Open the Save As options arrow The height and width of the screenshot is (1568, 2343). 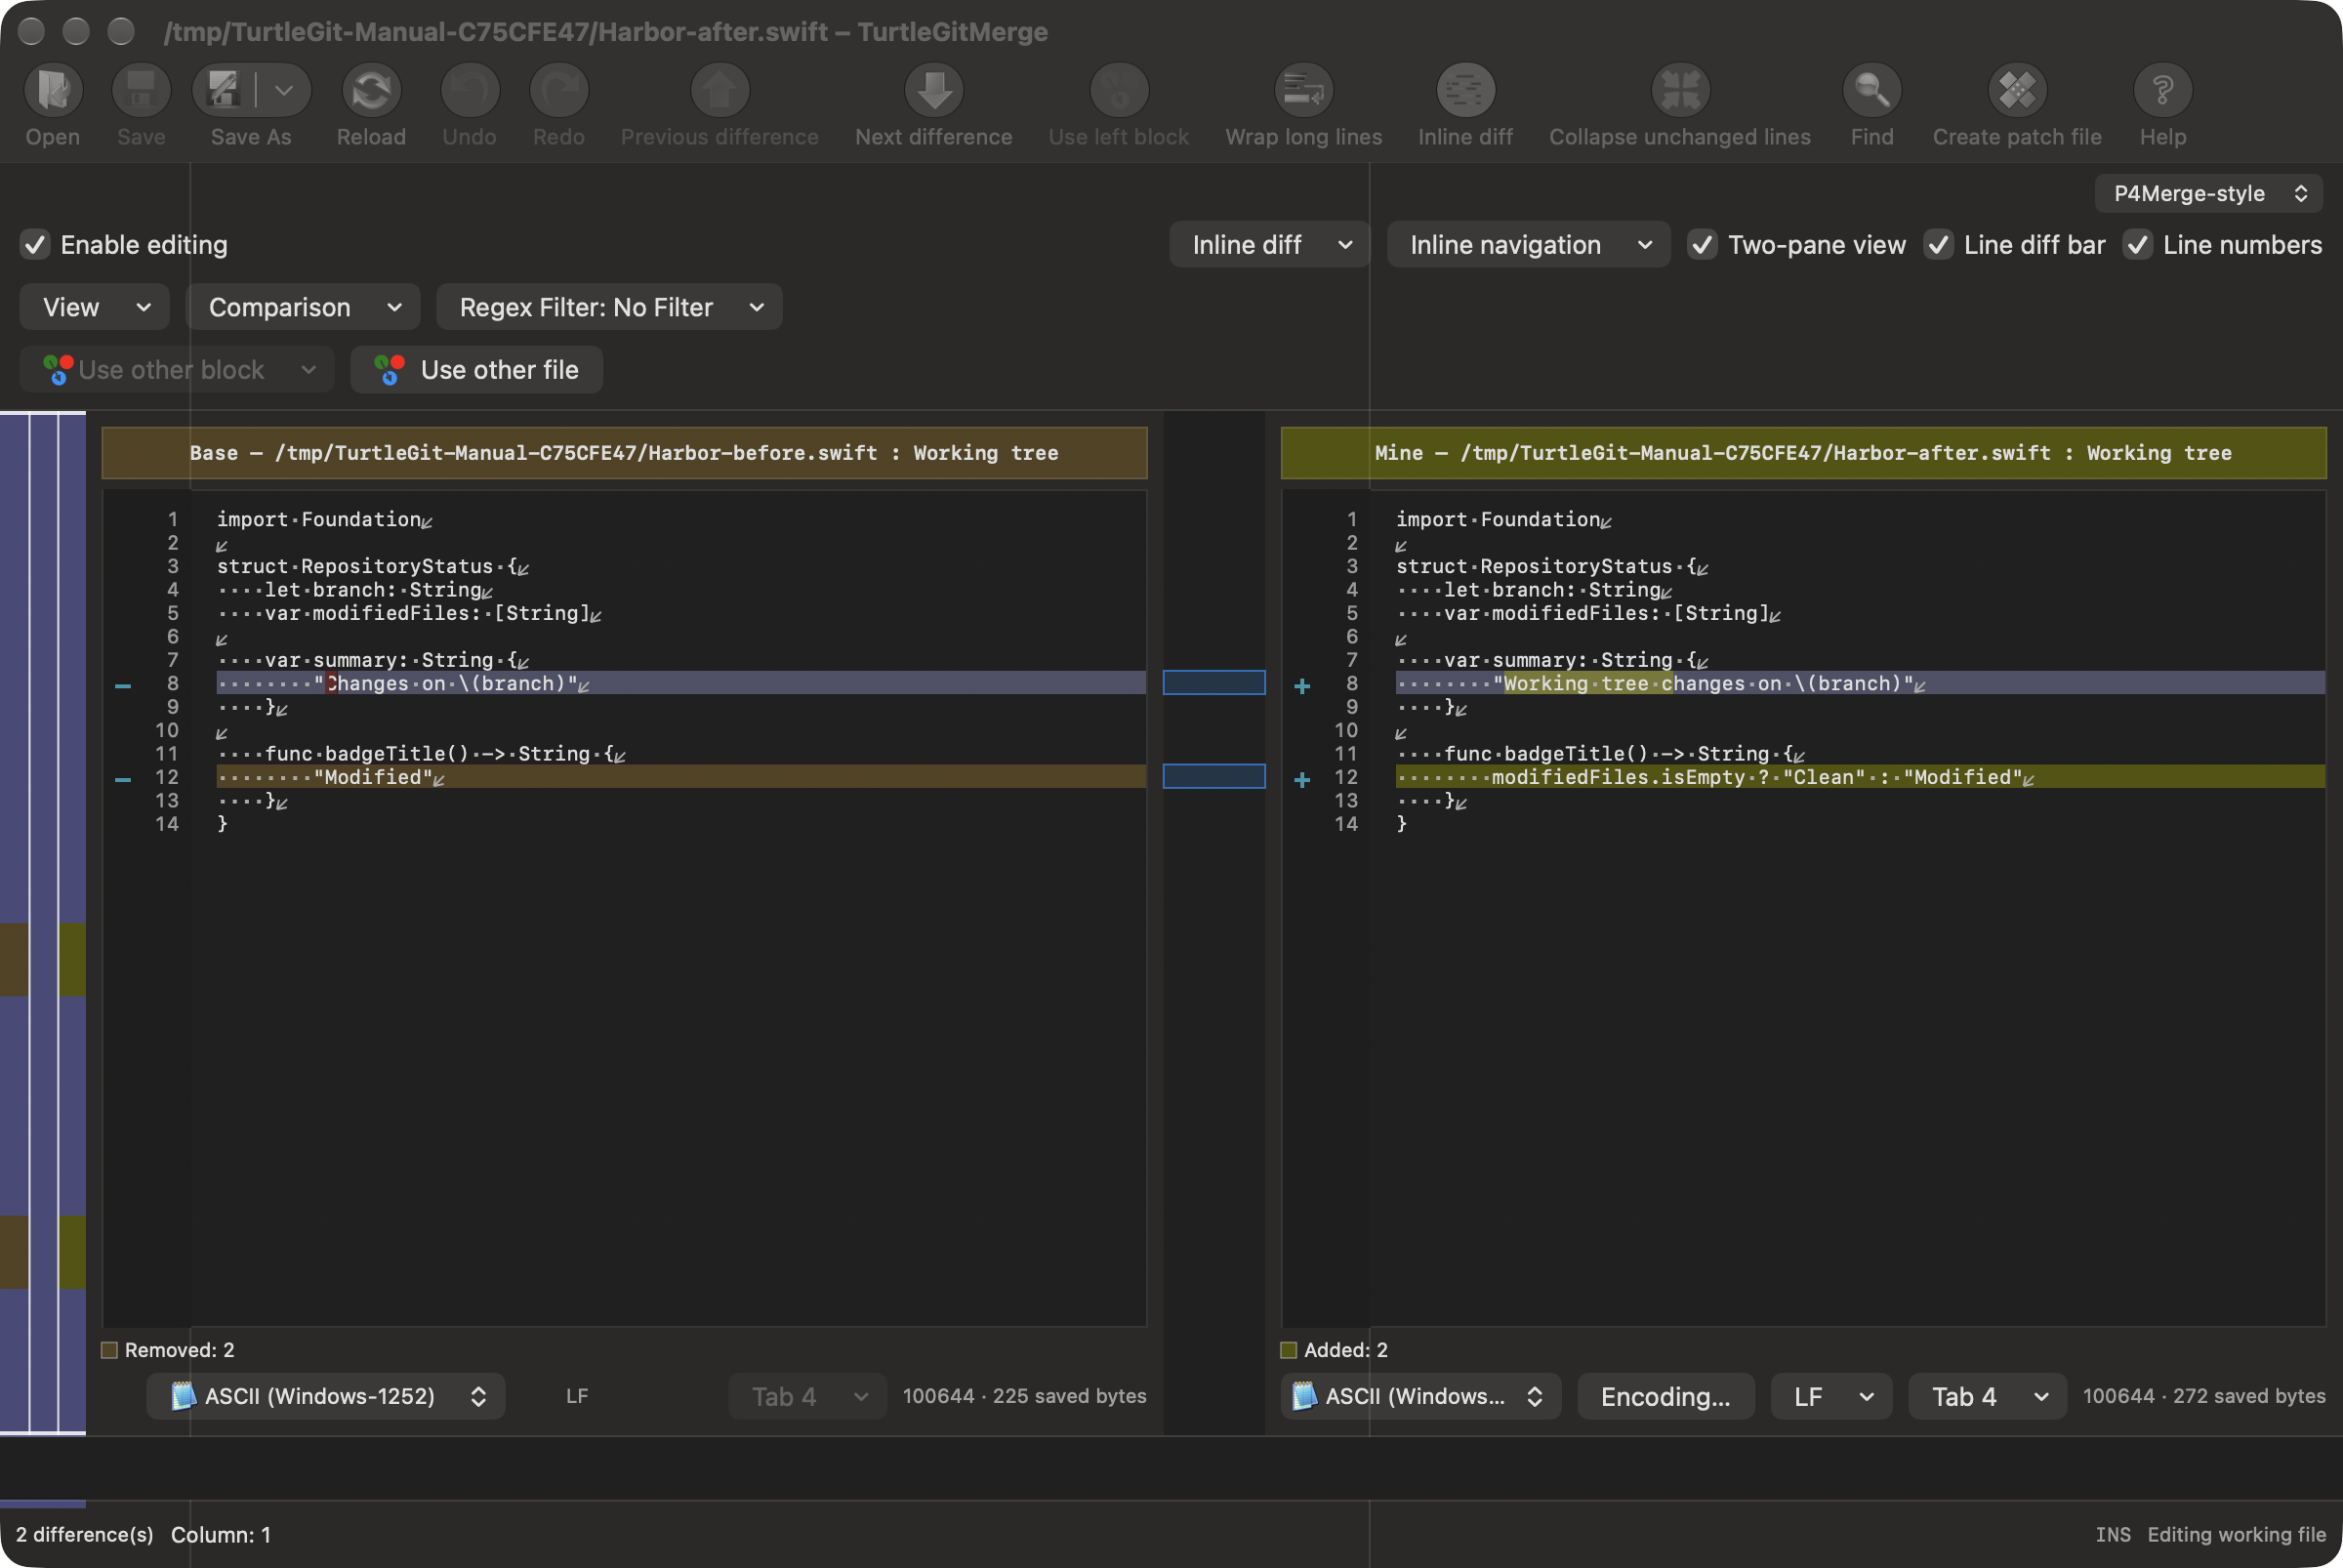coord(284,90)
